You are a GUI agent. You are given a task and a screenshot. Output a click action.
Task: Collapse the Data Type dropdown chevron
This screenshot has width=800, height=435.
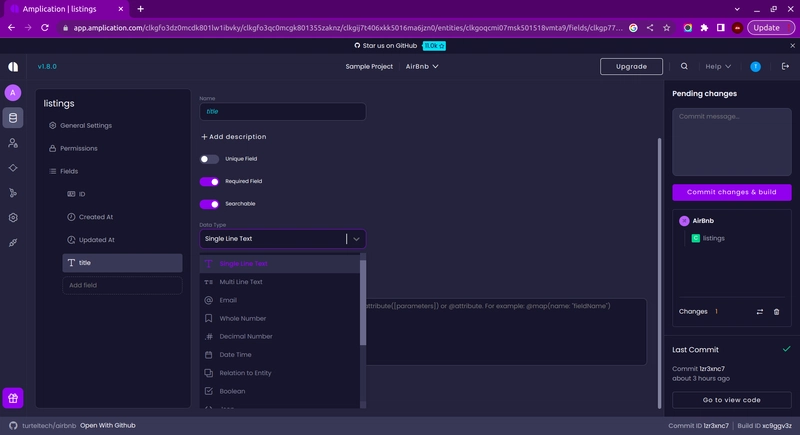point(356,239)
